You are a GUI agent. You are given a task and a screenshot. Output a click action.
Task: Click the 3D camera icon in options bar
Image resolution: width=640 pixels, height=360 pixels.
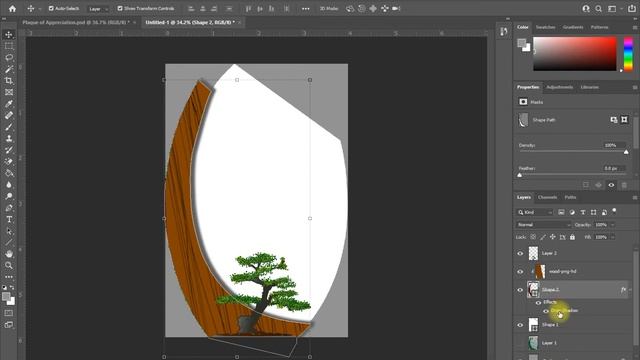(x=396, y=8)
